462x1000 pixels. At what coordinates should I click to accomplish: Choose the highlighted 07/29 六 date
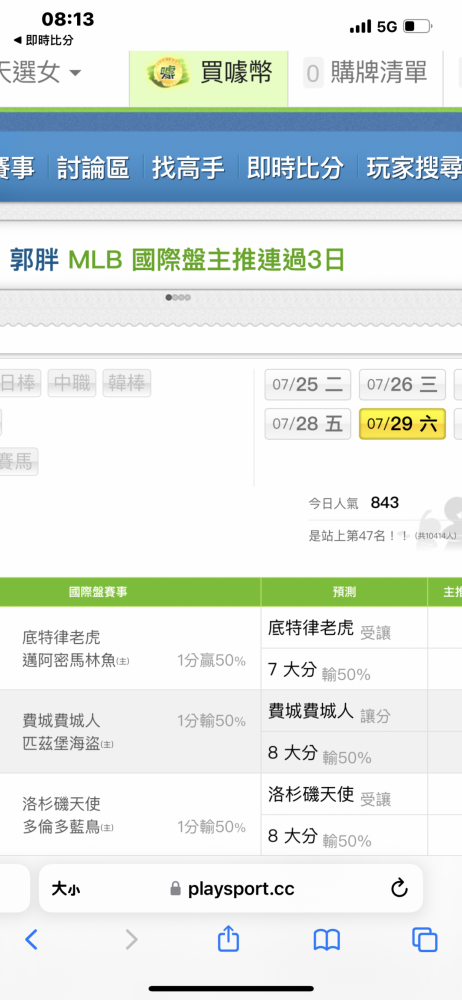click(402, 423)
